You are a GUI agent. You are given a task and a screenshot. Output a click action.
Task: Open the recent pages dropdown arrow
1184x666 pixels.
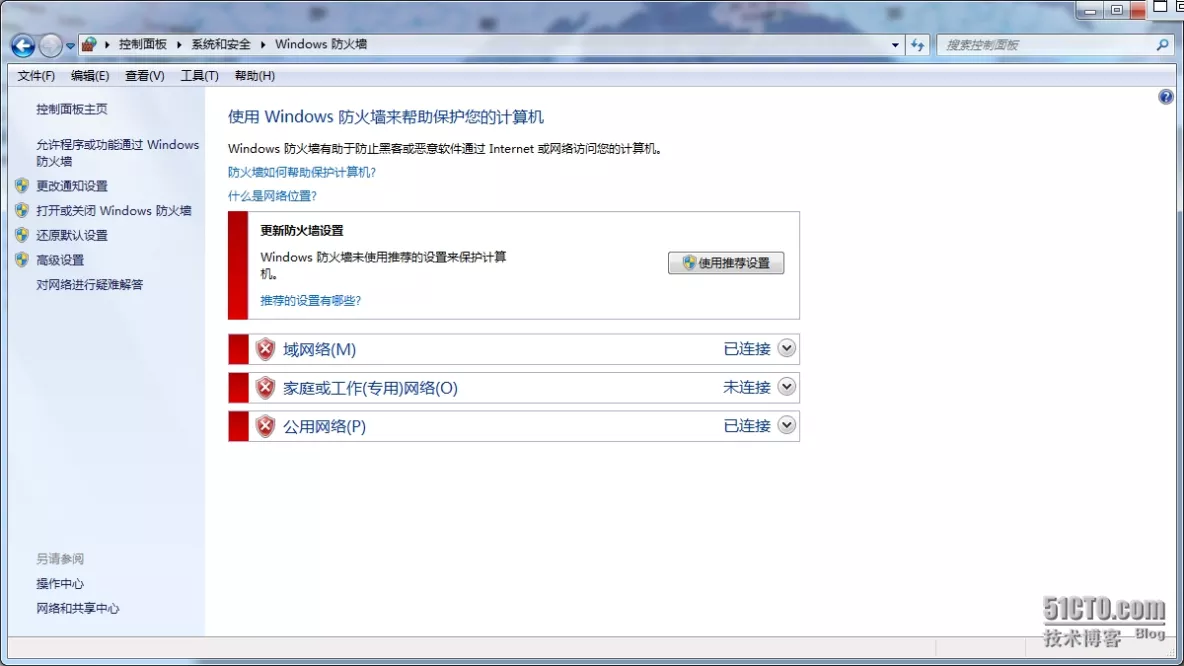(70, 46)
